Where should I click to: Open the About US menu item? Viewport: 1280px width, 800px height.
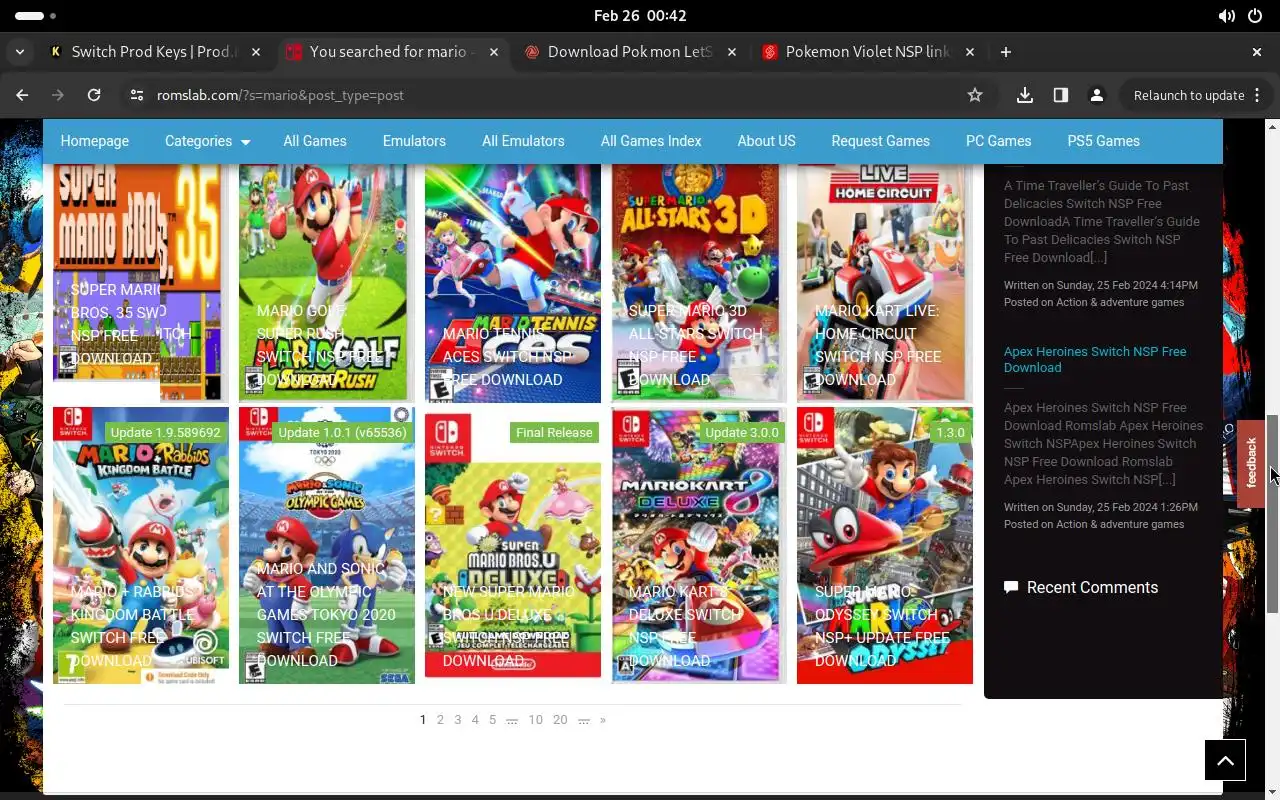click(767, 141)
